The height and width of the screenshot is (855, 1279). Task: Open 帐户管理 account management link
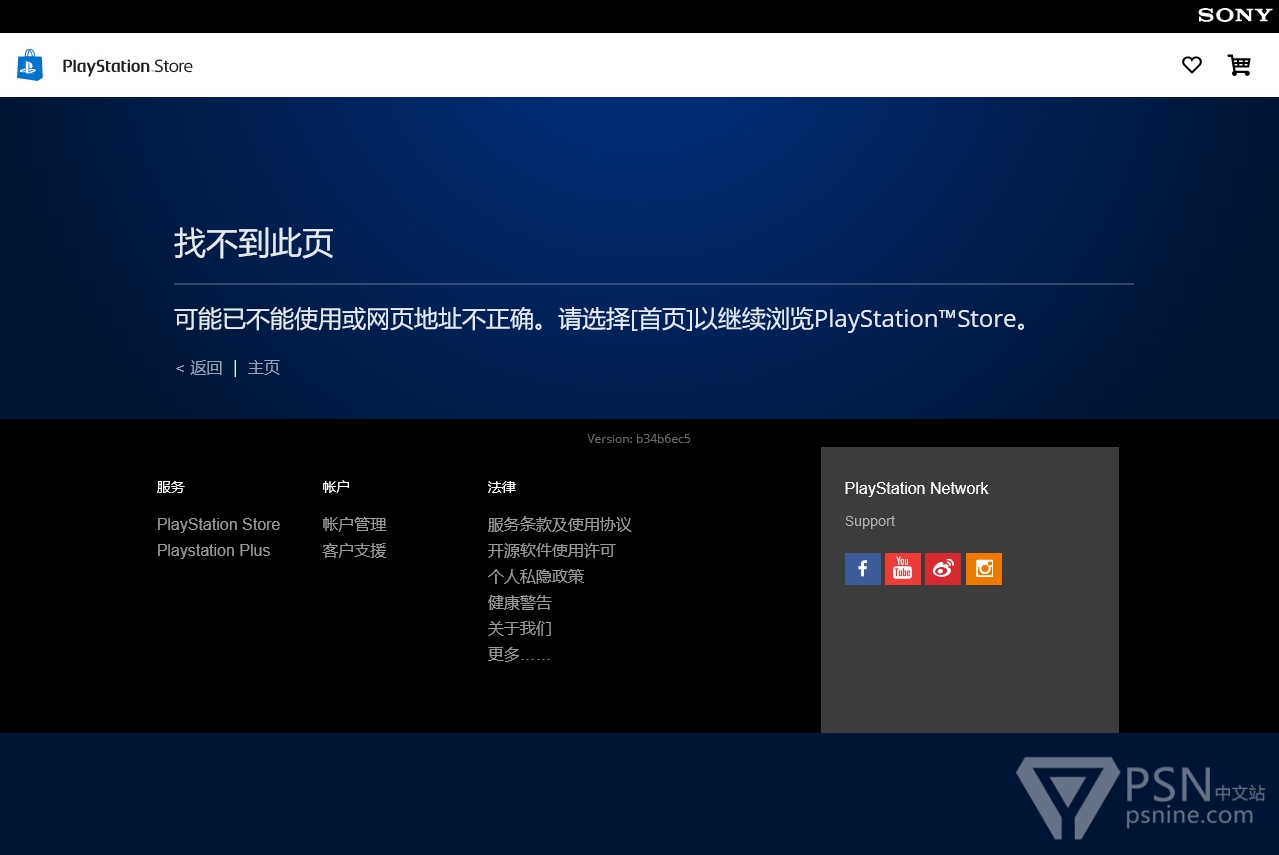tap(354, 525)
